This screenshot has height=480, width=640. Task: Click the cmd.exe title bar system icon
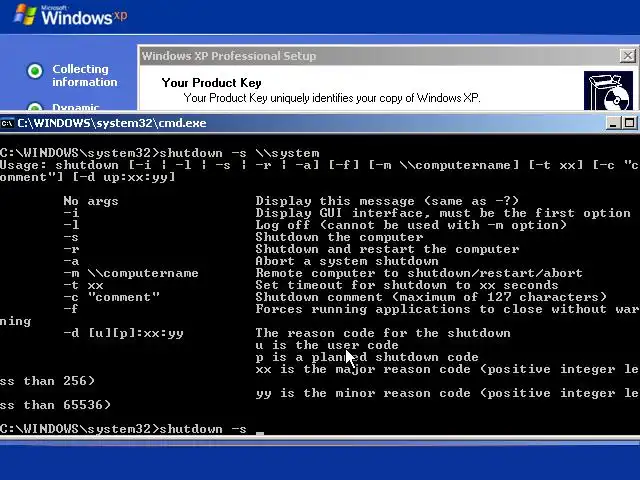tap(7, 123)
